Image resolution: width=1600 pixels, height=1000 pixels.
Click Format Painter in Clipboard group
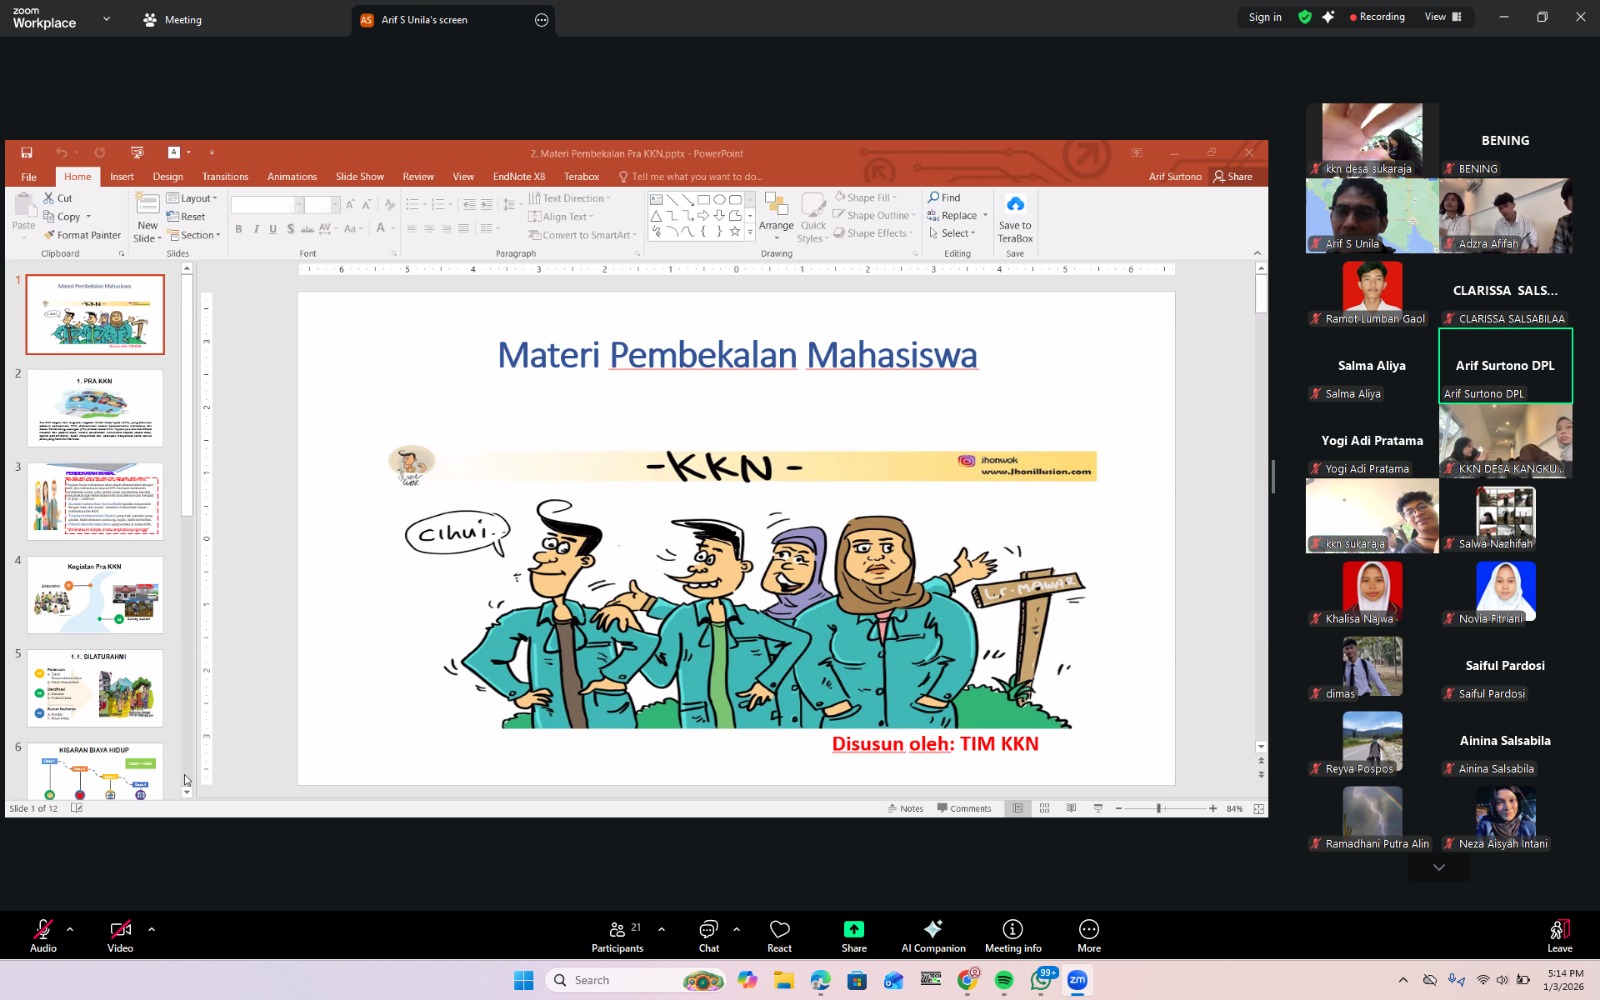(x=82, y=235)
